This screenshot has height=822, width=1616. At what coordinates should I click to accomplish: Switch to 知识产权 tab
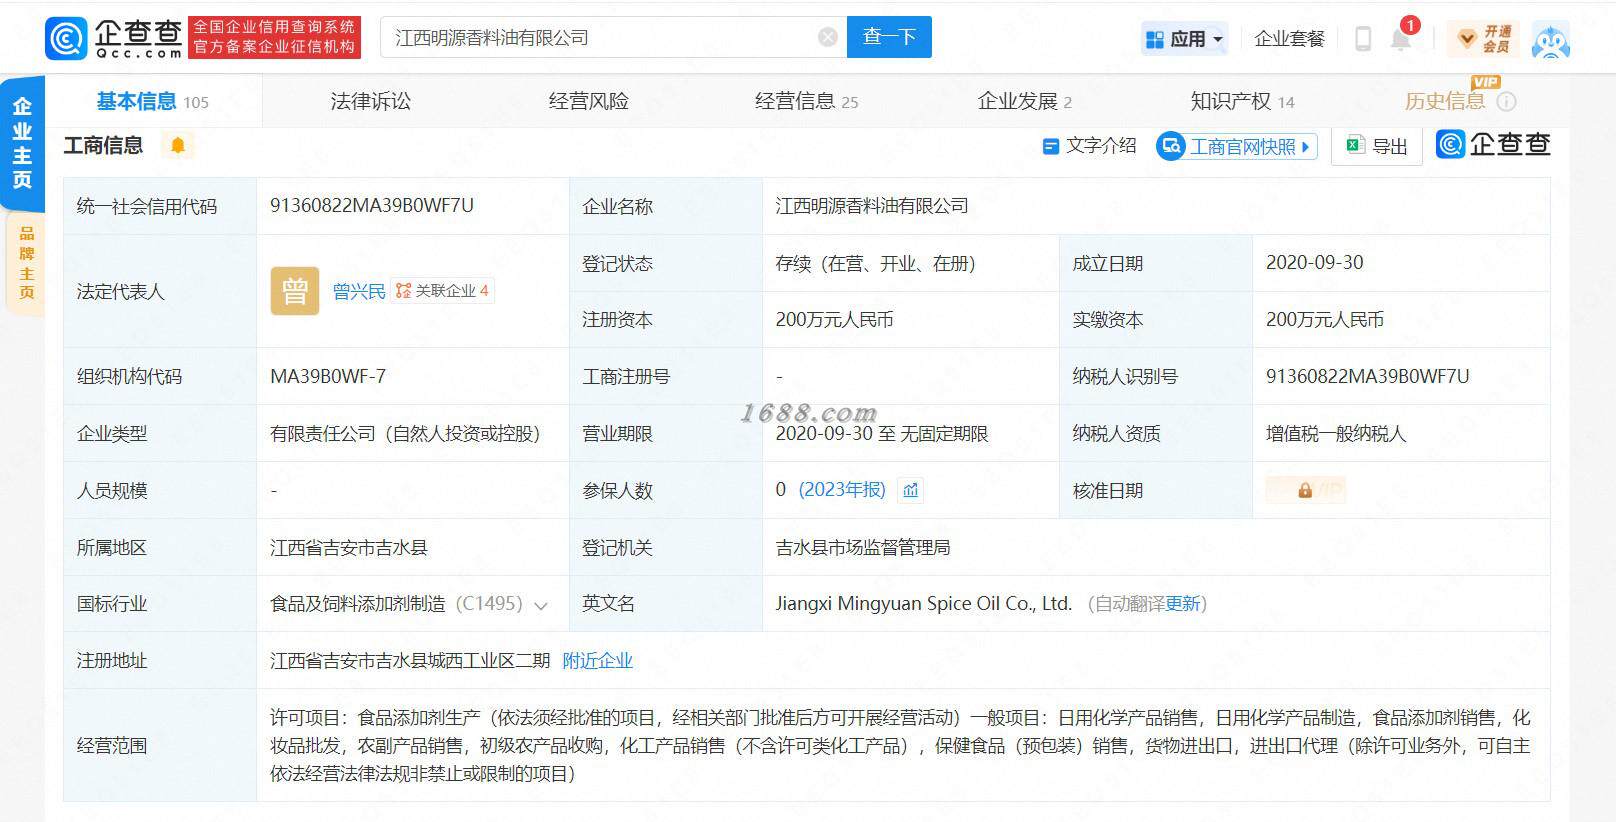tap(1242, 101)
